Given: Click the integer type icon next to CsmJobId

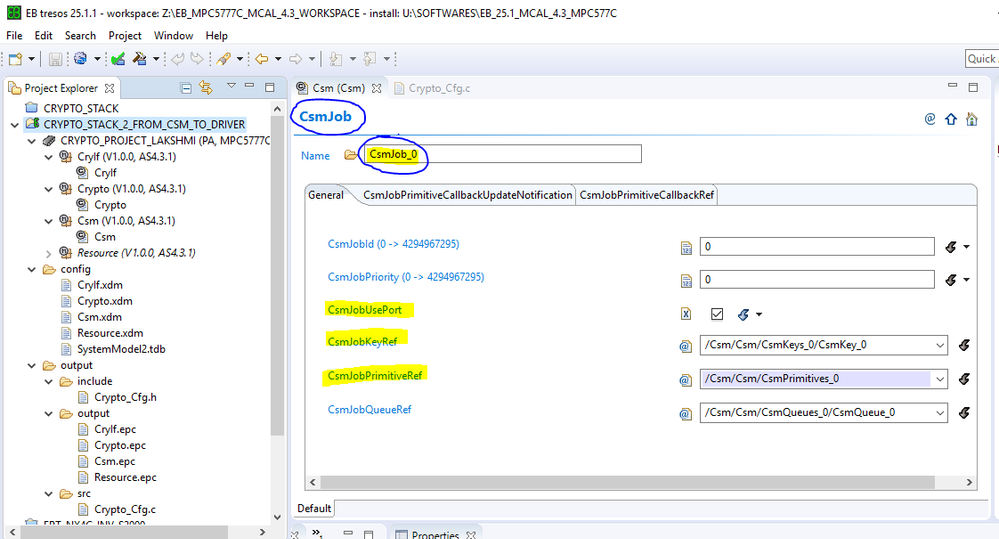Looking at the screenshot, I should click(x=686, y=248).
